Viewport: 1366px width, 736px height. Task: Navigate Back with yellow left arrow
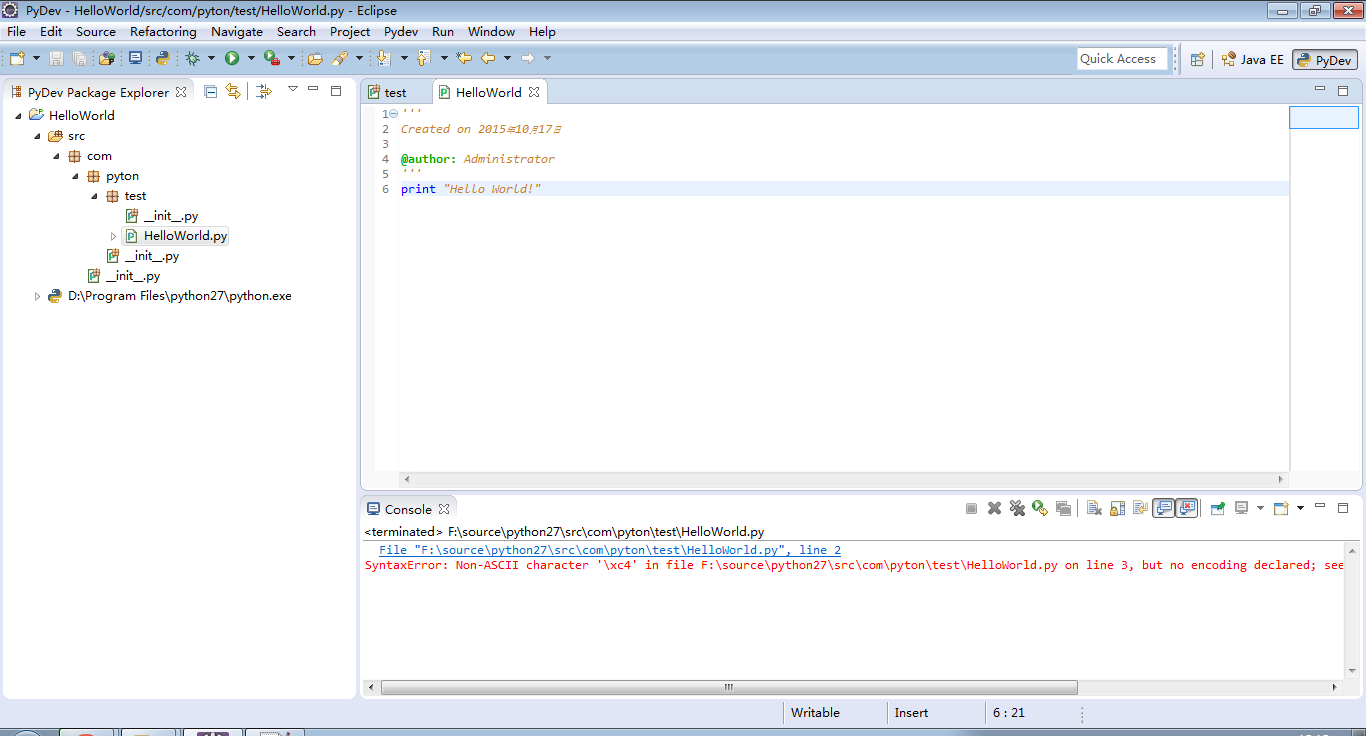487,58
